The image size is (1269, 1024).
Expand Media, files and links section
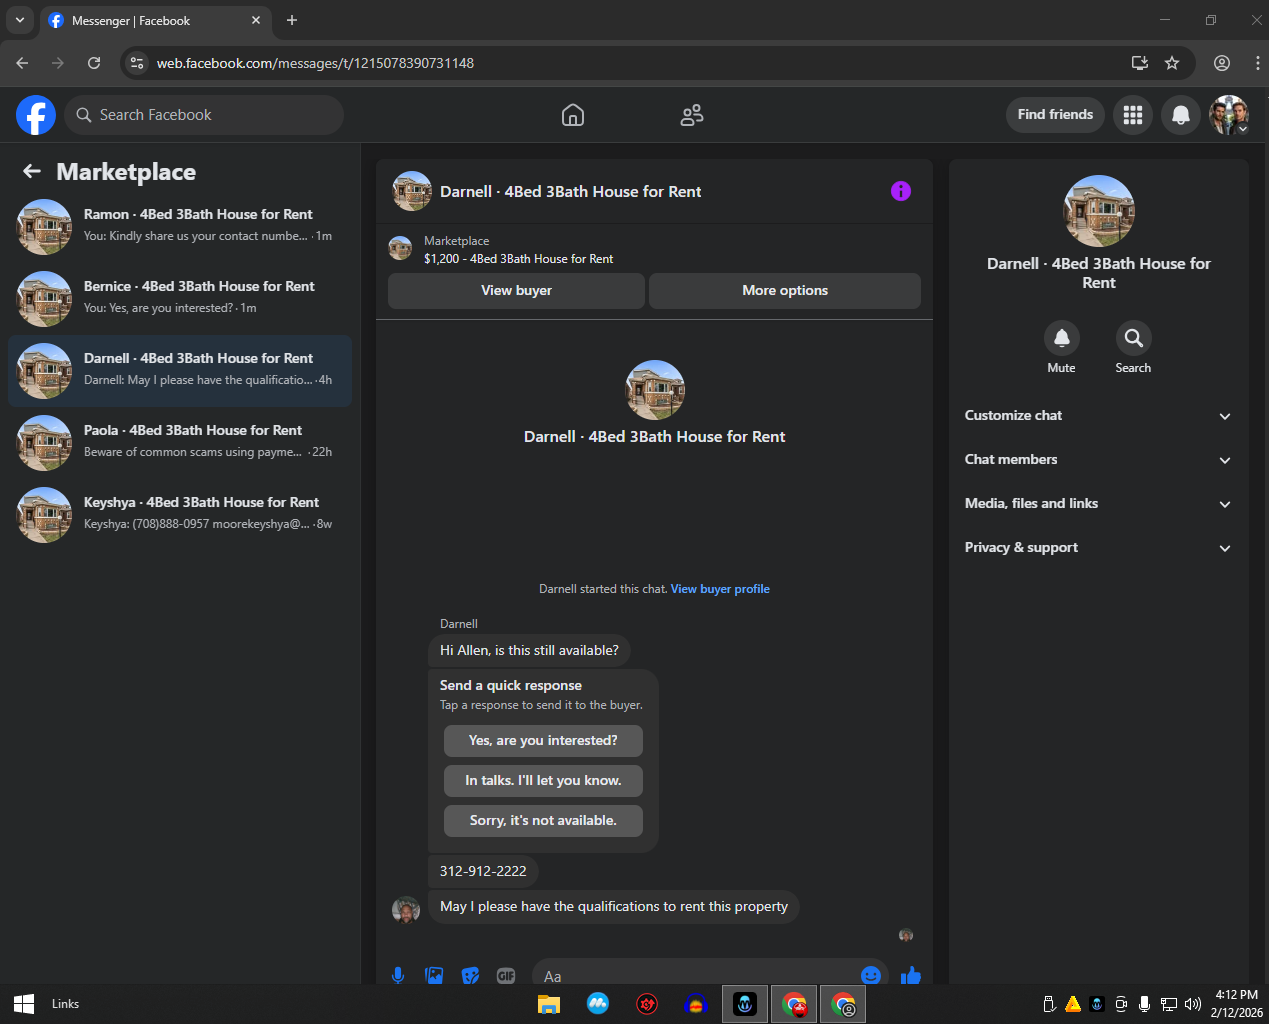[1098, 504]
